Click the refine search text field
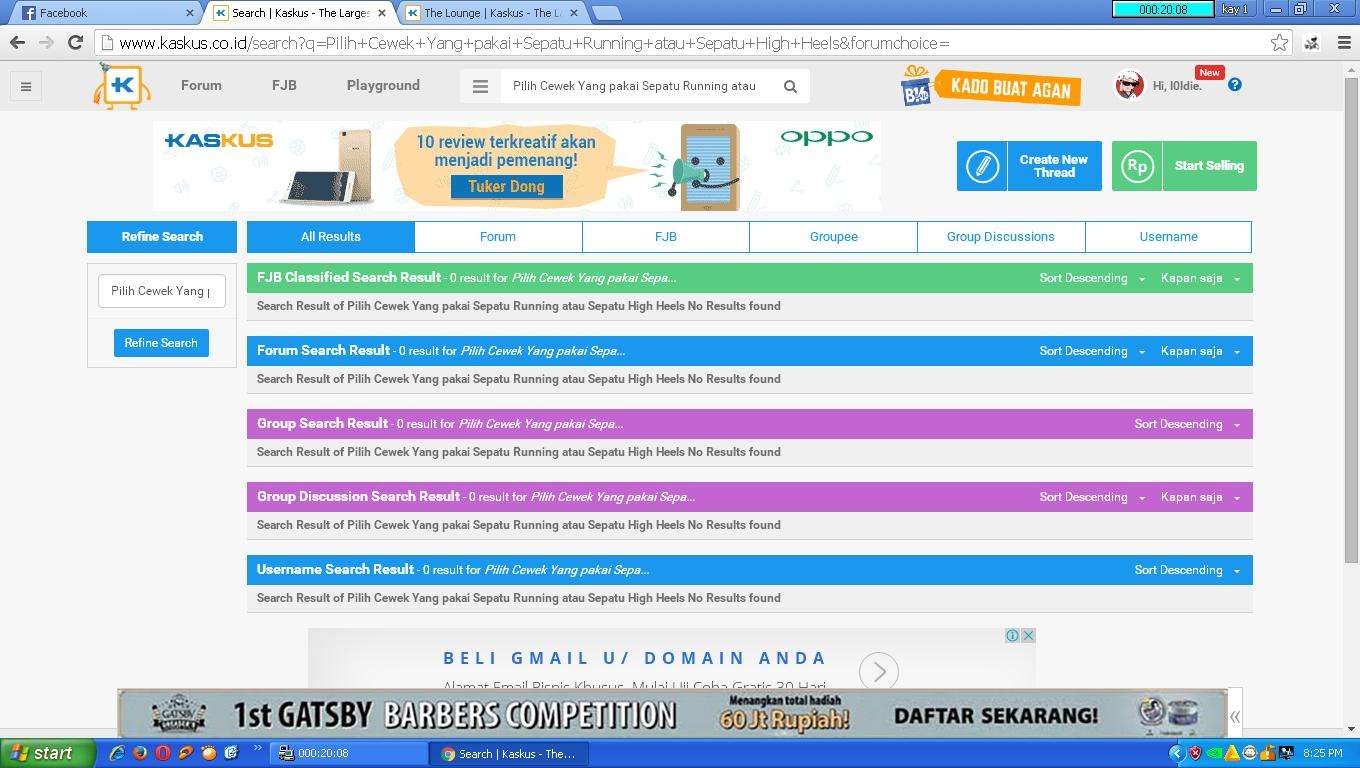 161,291
